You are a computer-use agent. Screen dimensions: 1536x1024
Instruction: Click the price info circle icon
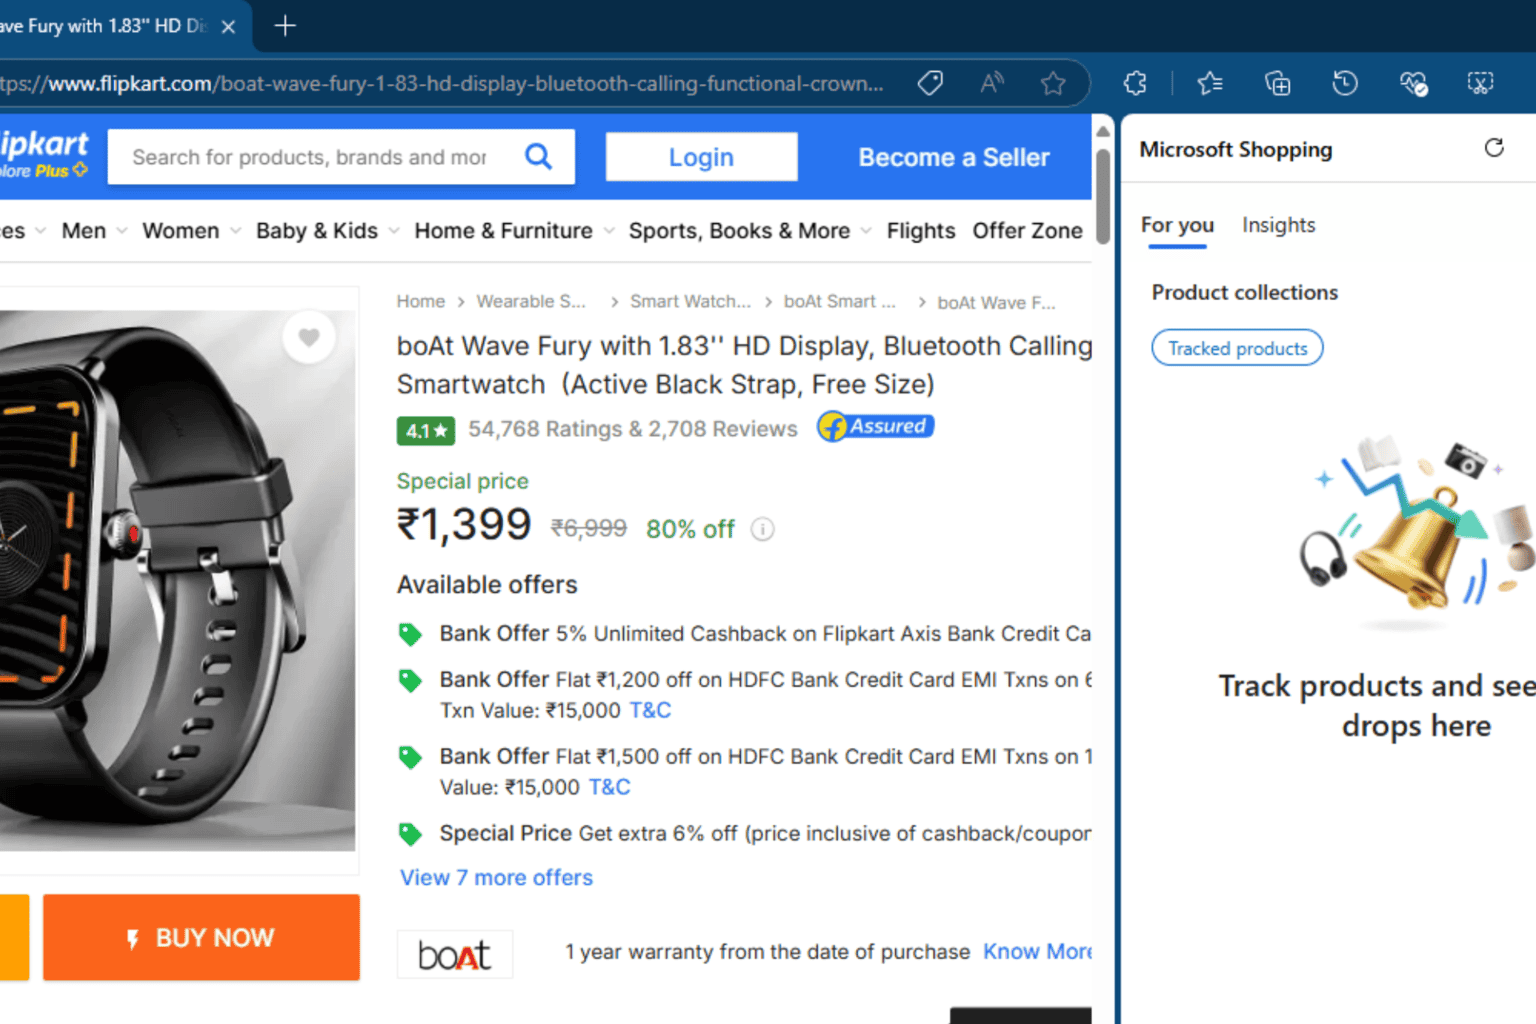[x=762, y=529]
